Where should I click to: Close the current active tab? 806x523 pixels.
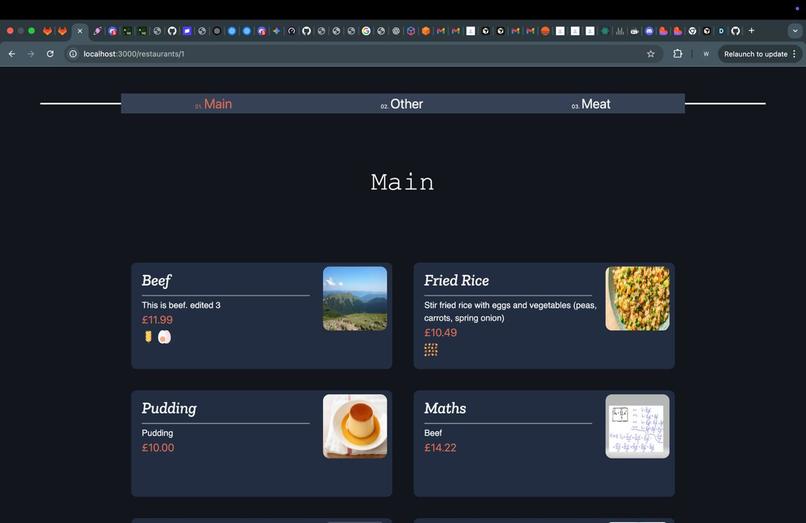[80, 31]
